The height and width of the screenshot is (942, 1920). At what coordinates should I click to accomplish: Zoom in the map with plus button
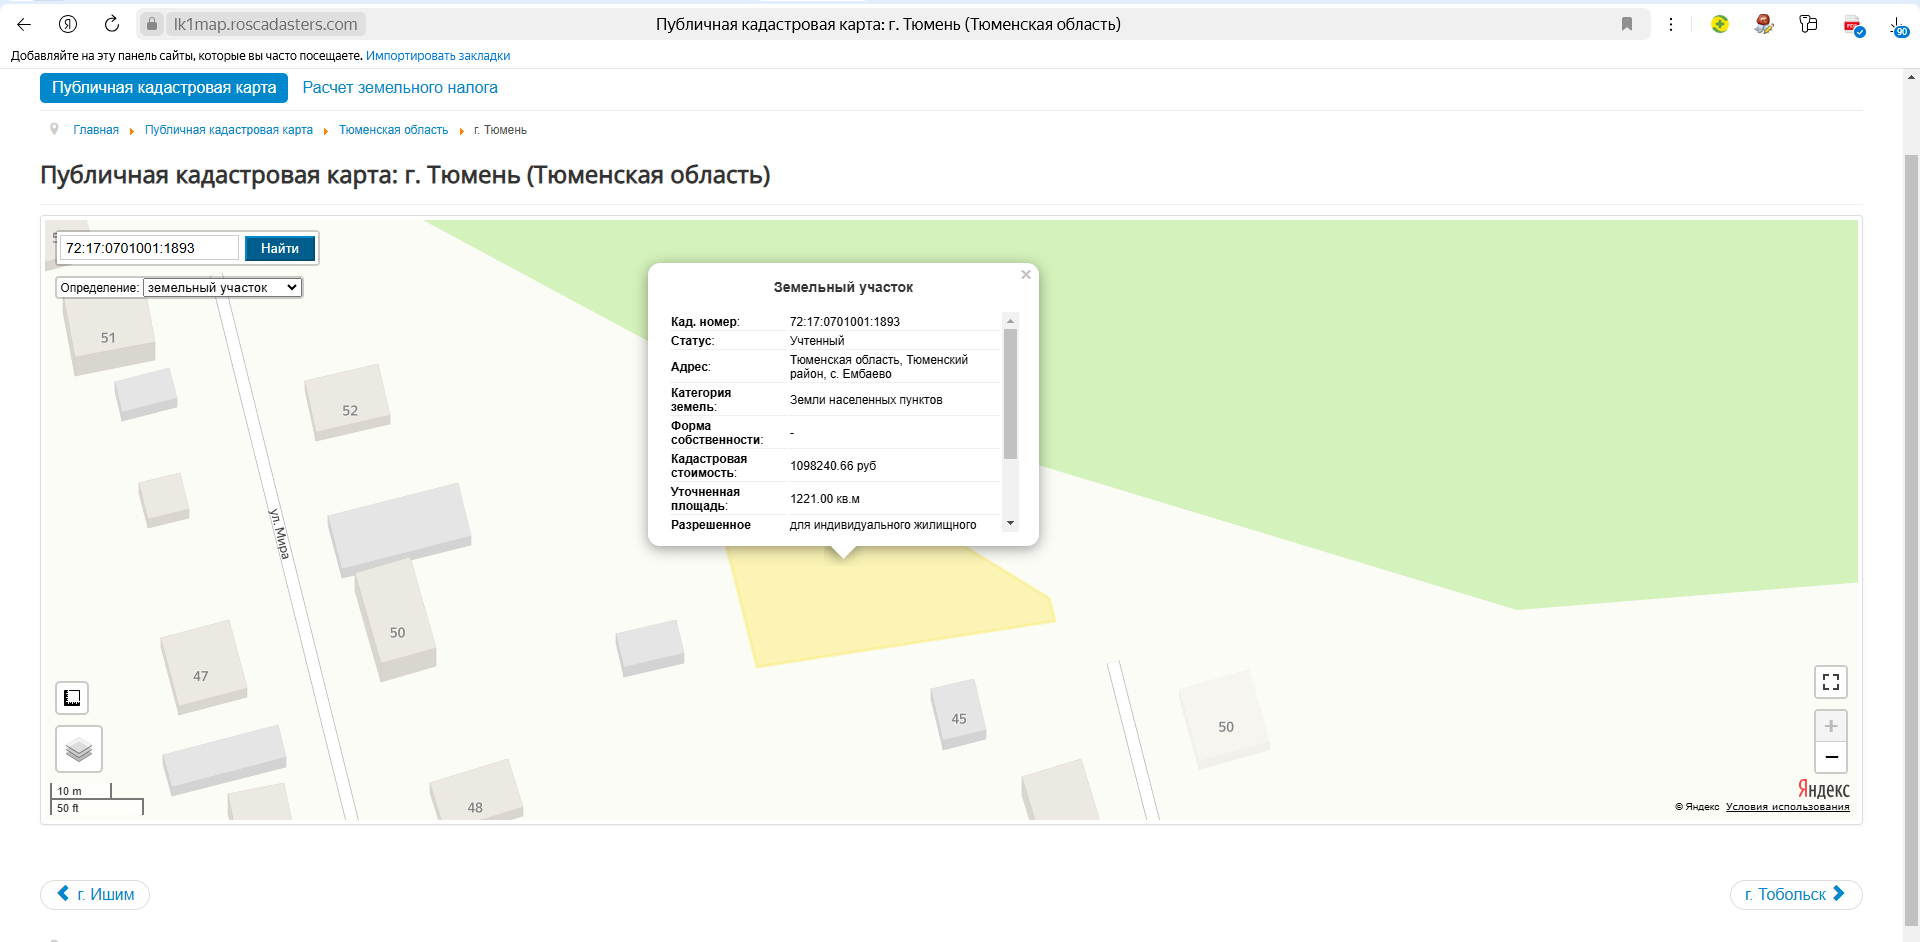(x=1831, y=726)
